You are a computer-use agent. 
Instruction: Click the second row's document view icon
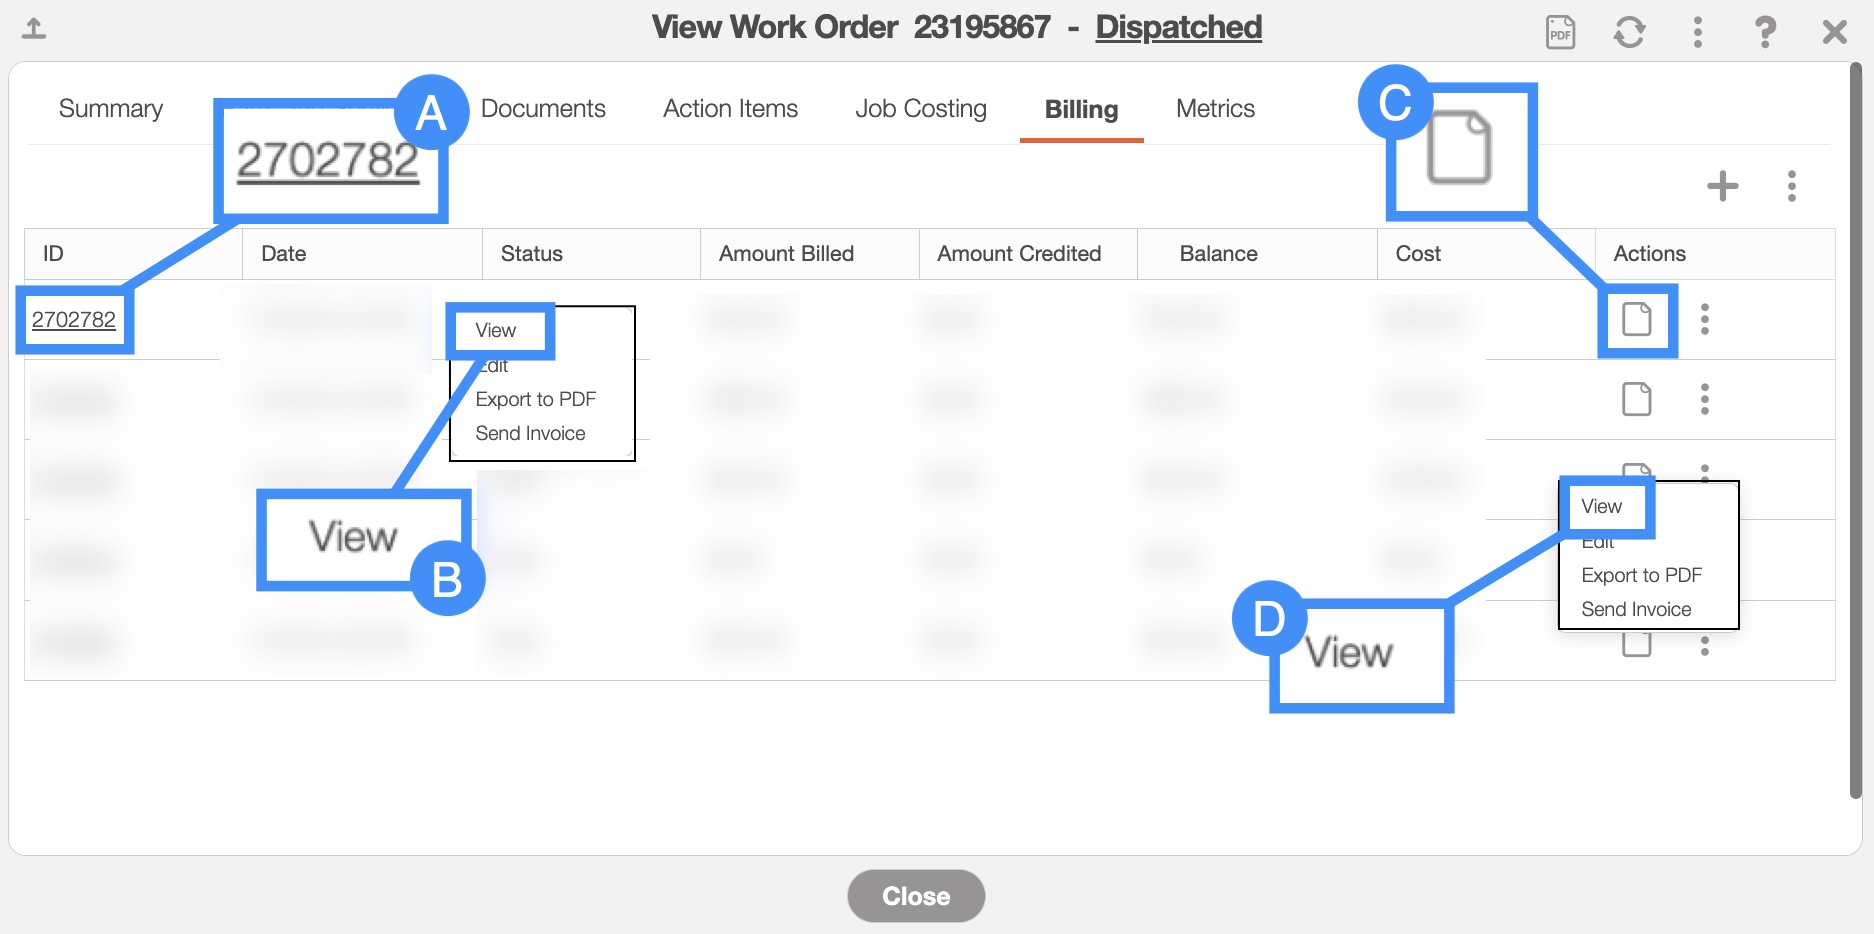pyautogui.click(x=1636, y=400)
